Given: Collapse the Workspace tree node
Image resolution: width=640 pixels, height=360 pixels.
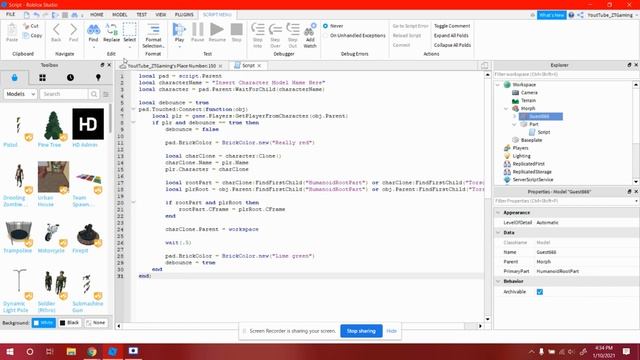Looking at the screenshot, I should click(498, 85).
